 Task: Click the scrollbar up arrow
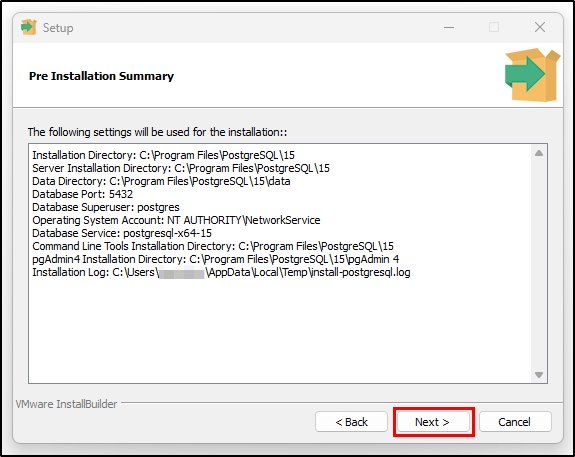click(539, 153)
